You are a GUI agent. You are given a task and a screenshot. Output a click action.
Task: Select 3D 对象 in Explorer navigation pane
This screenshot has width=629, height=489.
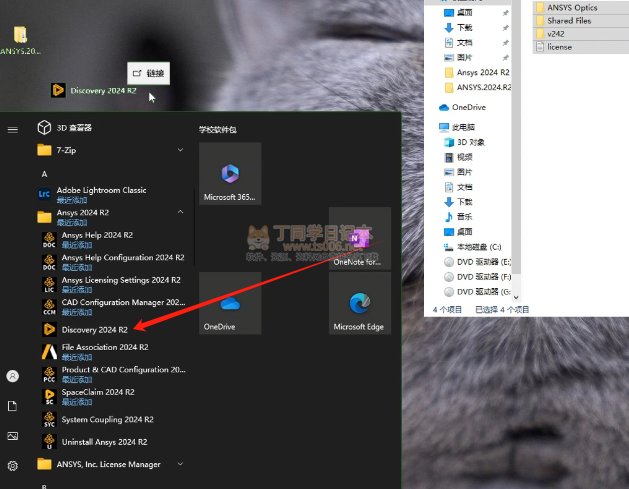pos(464,142)
